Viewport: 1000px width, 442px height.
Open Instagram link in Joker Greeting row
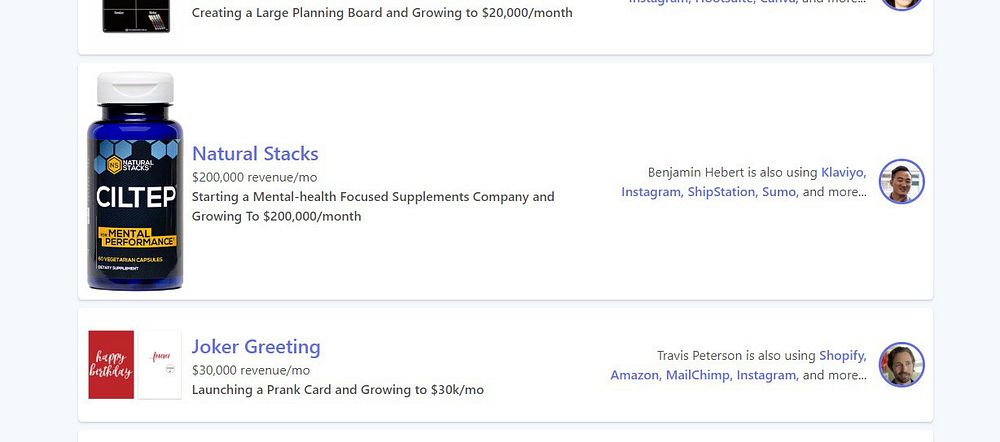pyautogui.click(x=765, y=375)
